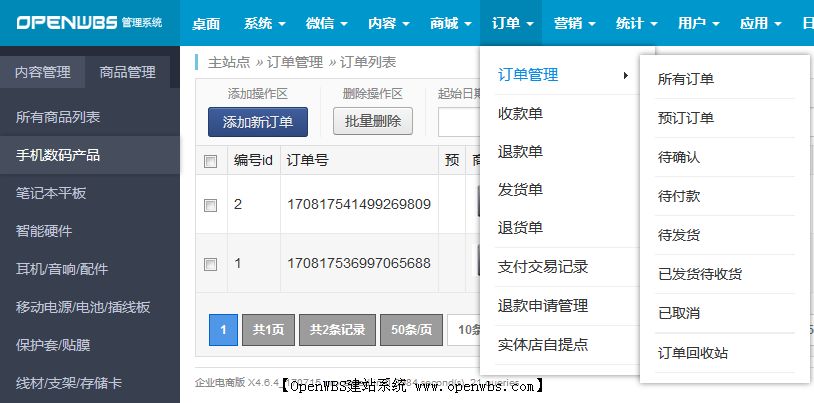Check the box for order row 2
Screen dimensions: 814x403
click(210, 205)
